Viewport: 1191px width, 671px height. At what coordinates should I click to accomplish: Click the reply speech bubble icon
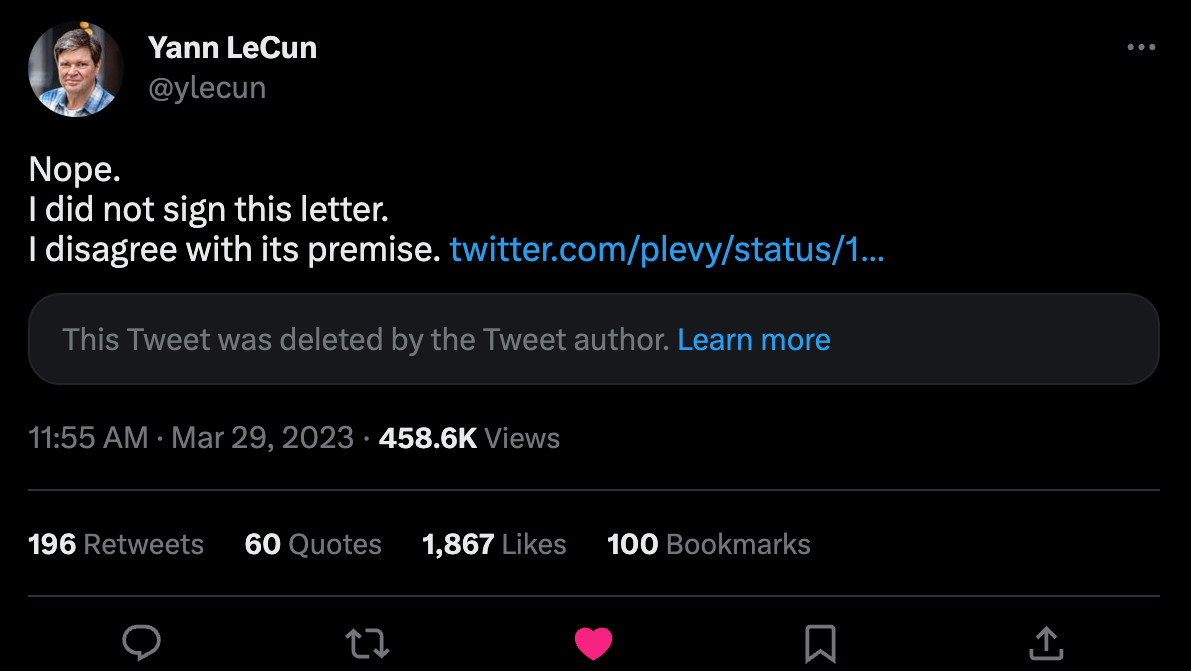[x=142, y=642]
